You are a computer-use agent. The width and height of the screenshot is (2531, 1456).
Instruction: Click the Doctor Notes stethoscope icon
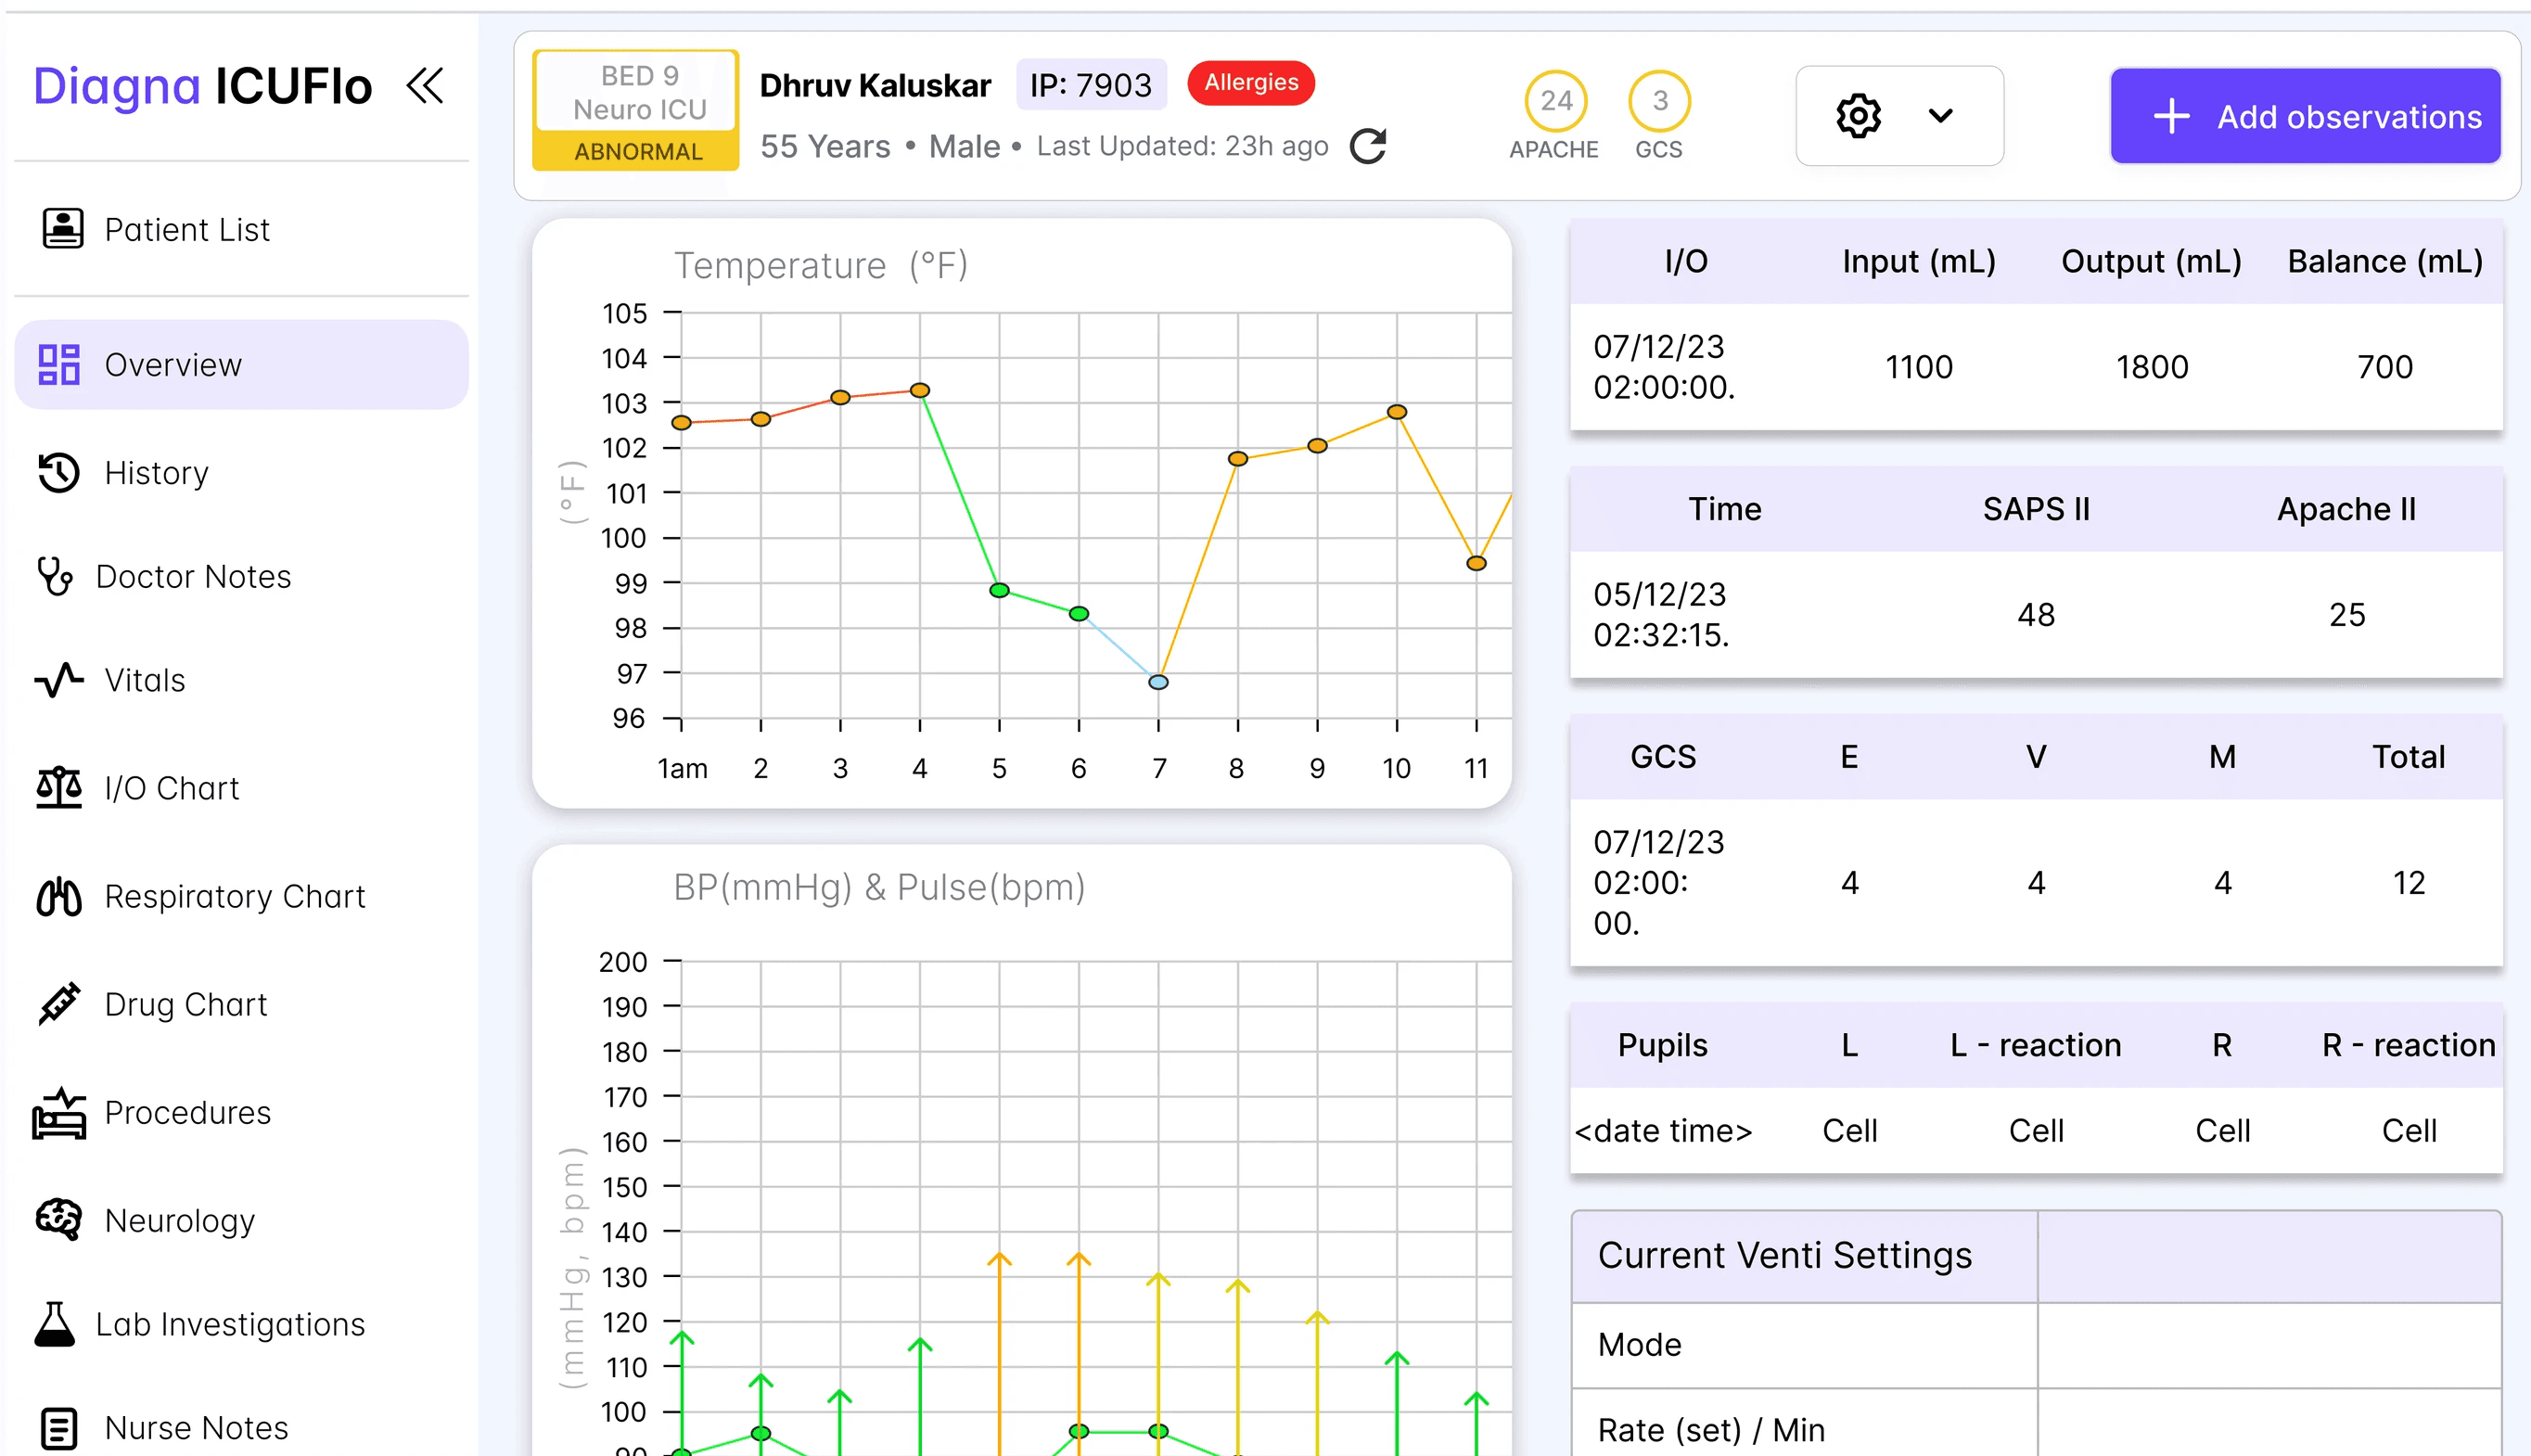54,577
